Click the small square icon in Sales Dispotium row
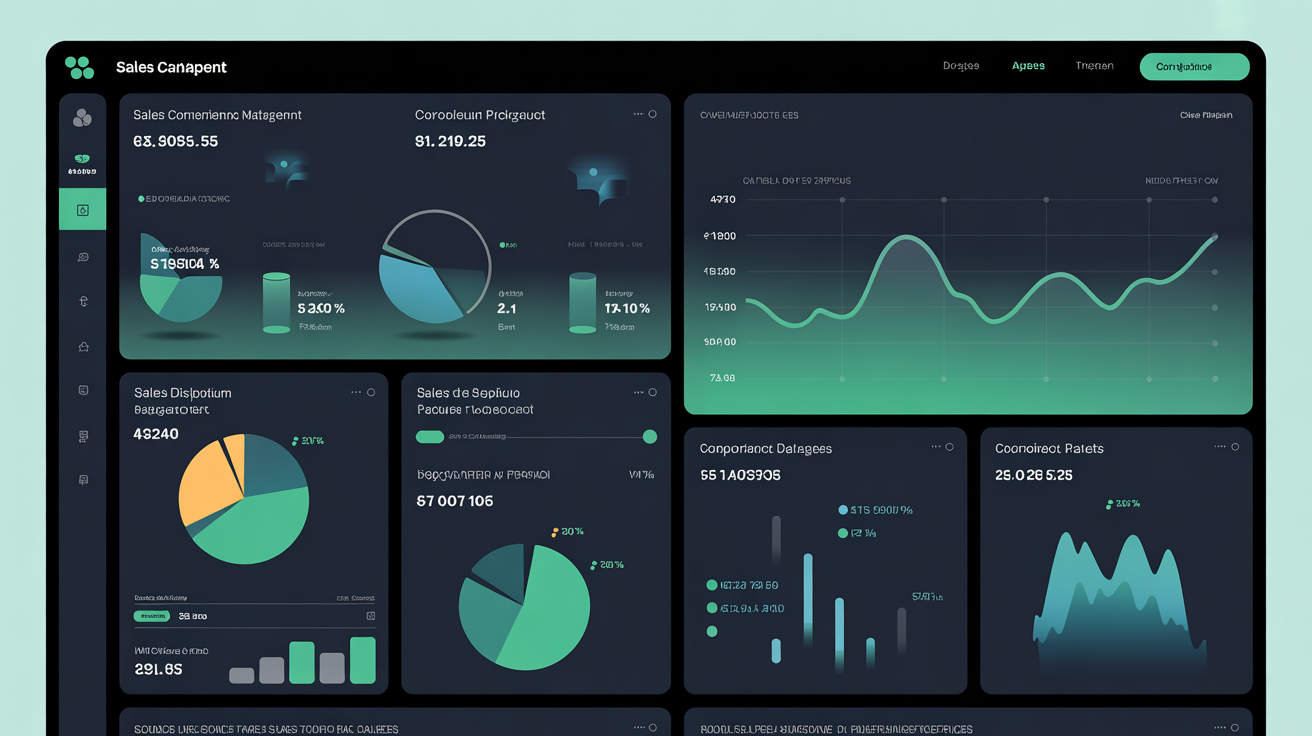Screen dimensions: 1312x736 (x=371, y=616)
